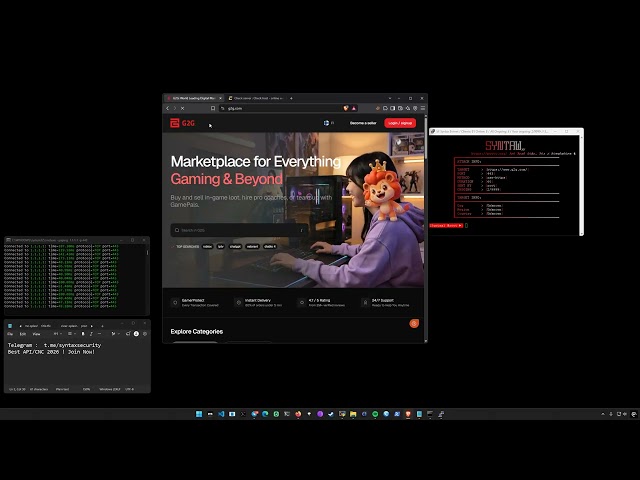This screenshot has height=480, width=640.
Task: Expand the Notepad list style dropdown
Action: 71,334
